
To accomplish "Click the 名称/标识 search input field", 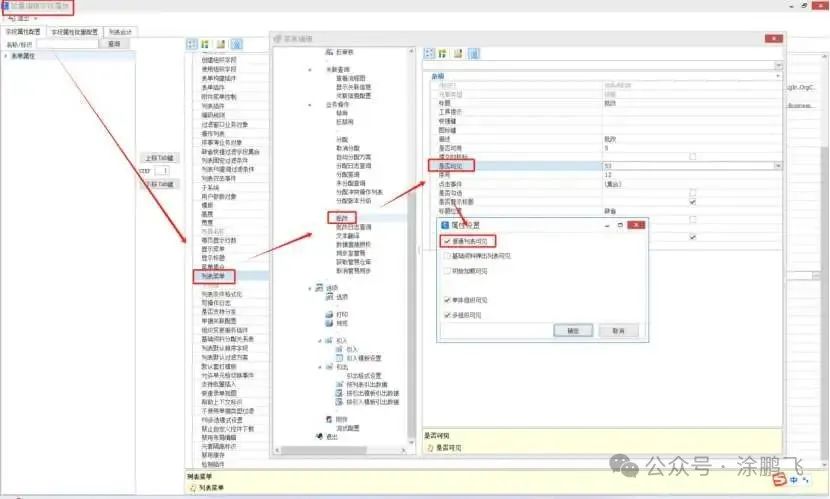I will pyautogui.click(x=67, y=44).
